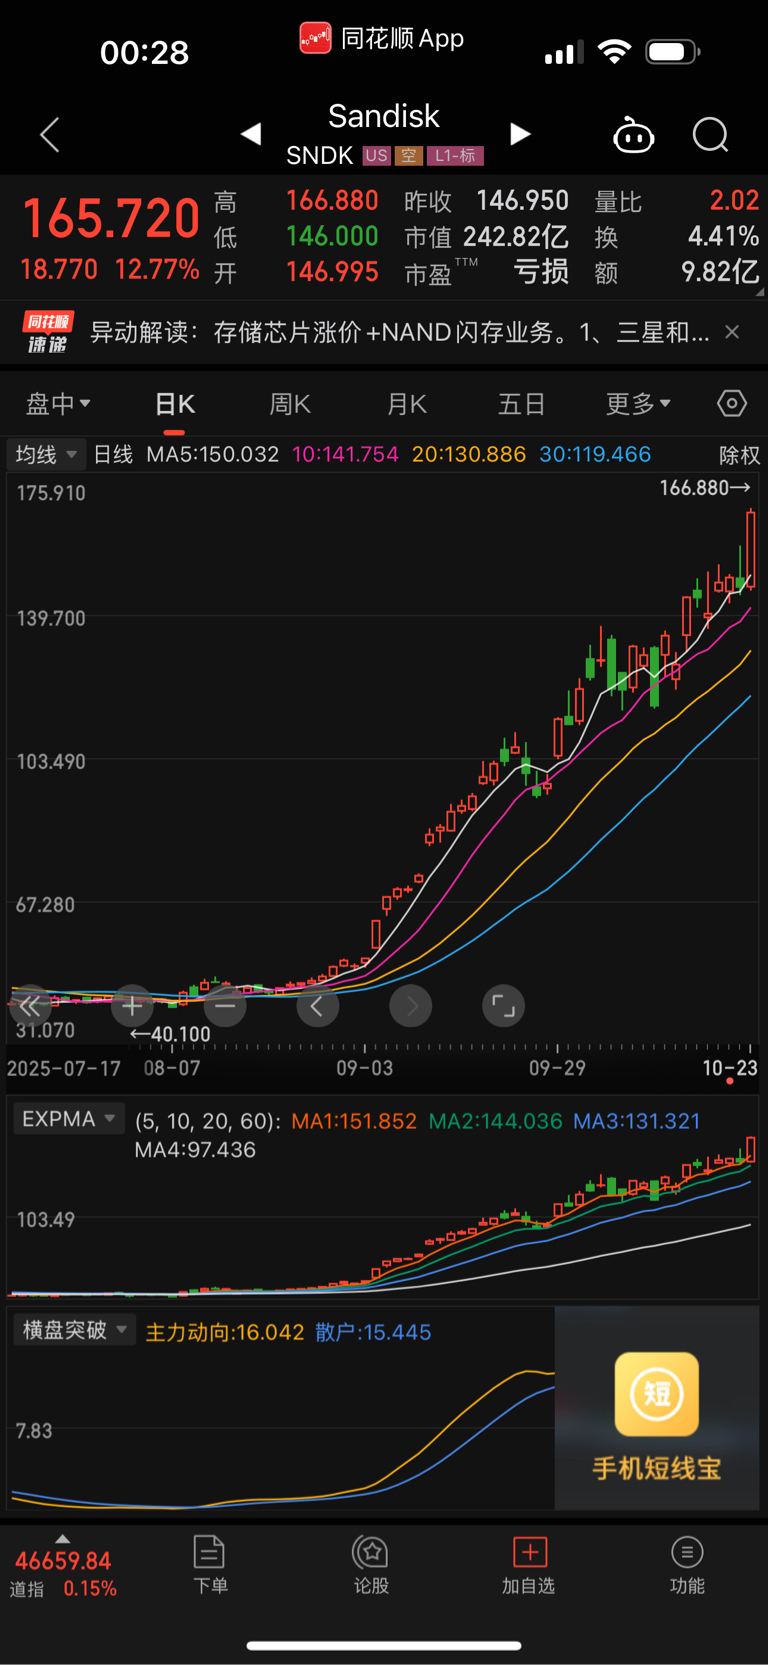Close the 异动解读 news banner
Screen dimensions: 768x1665
coord(732,332)
